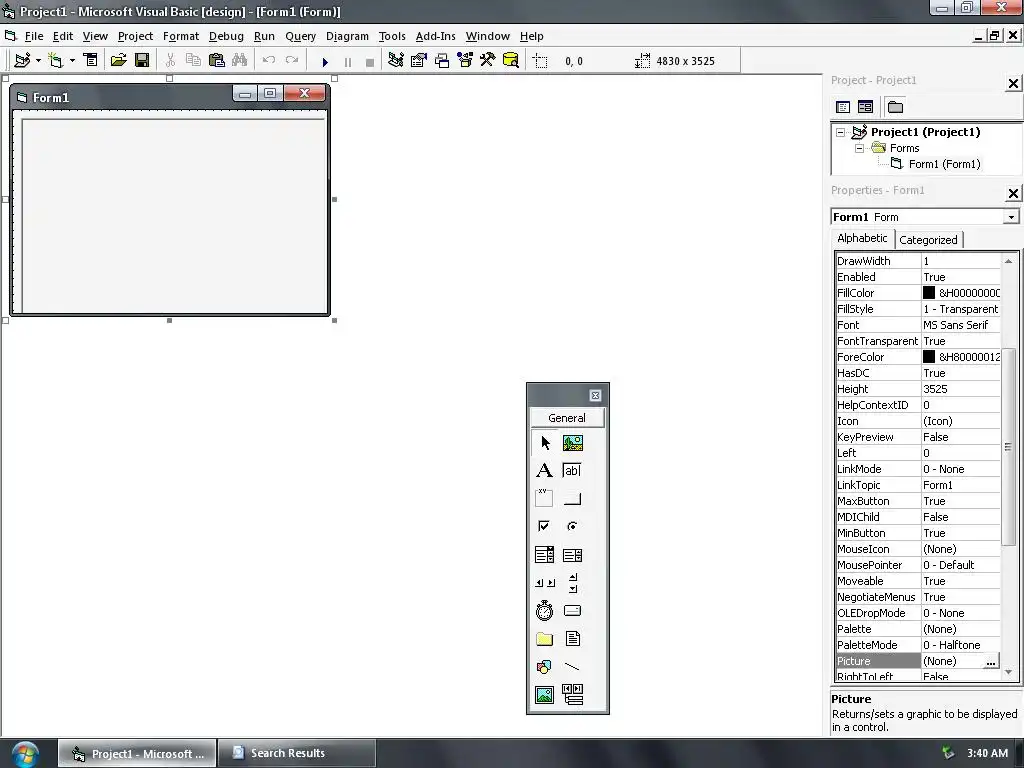Image resolution: width=1024 pixels, height=768 pixels.
Task: Toggle the Toolbox using hammer-and-wrench icon
Action: (487, 61)
